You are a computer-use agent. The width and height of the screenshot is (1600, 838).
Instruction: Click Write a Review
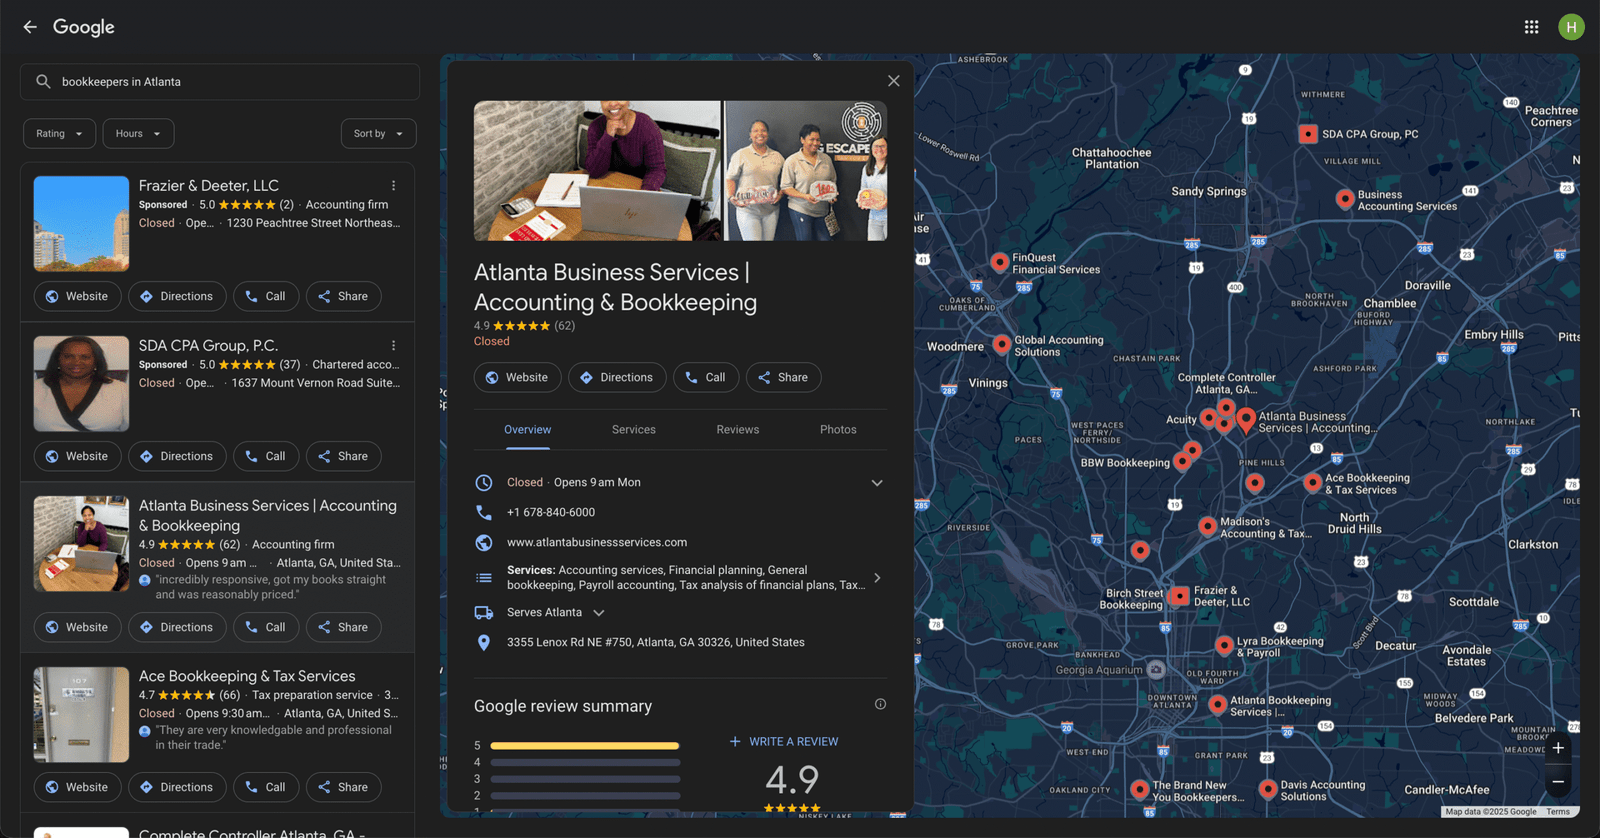coord(784,742)
